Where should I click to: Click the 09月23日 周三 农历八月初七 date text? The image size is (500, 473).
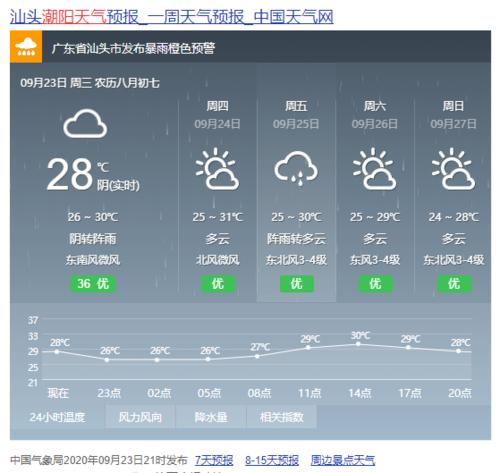click(x=90, y=83)
